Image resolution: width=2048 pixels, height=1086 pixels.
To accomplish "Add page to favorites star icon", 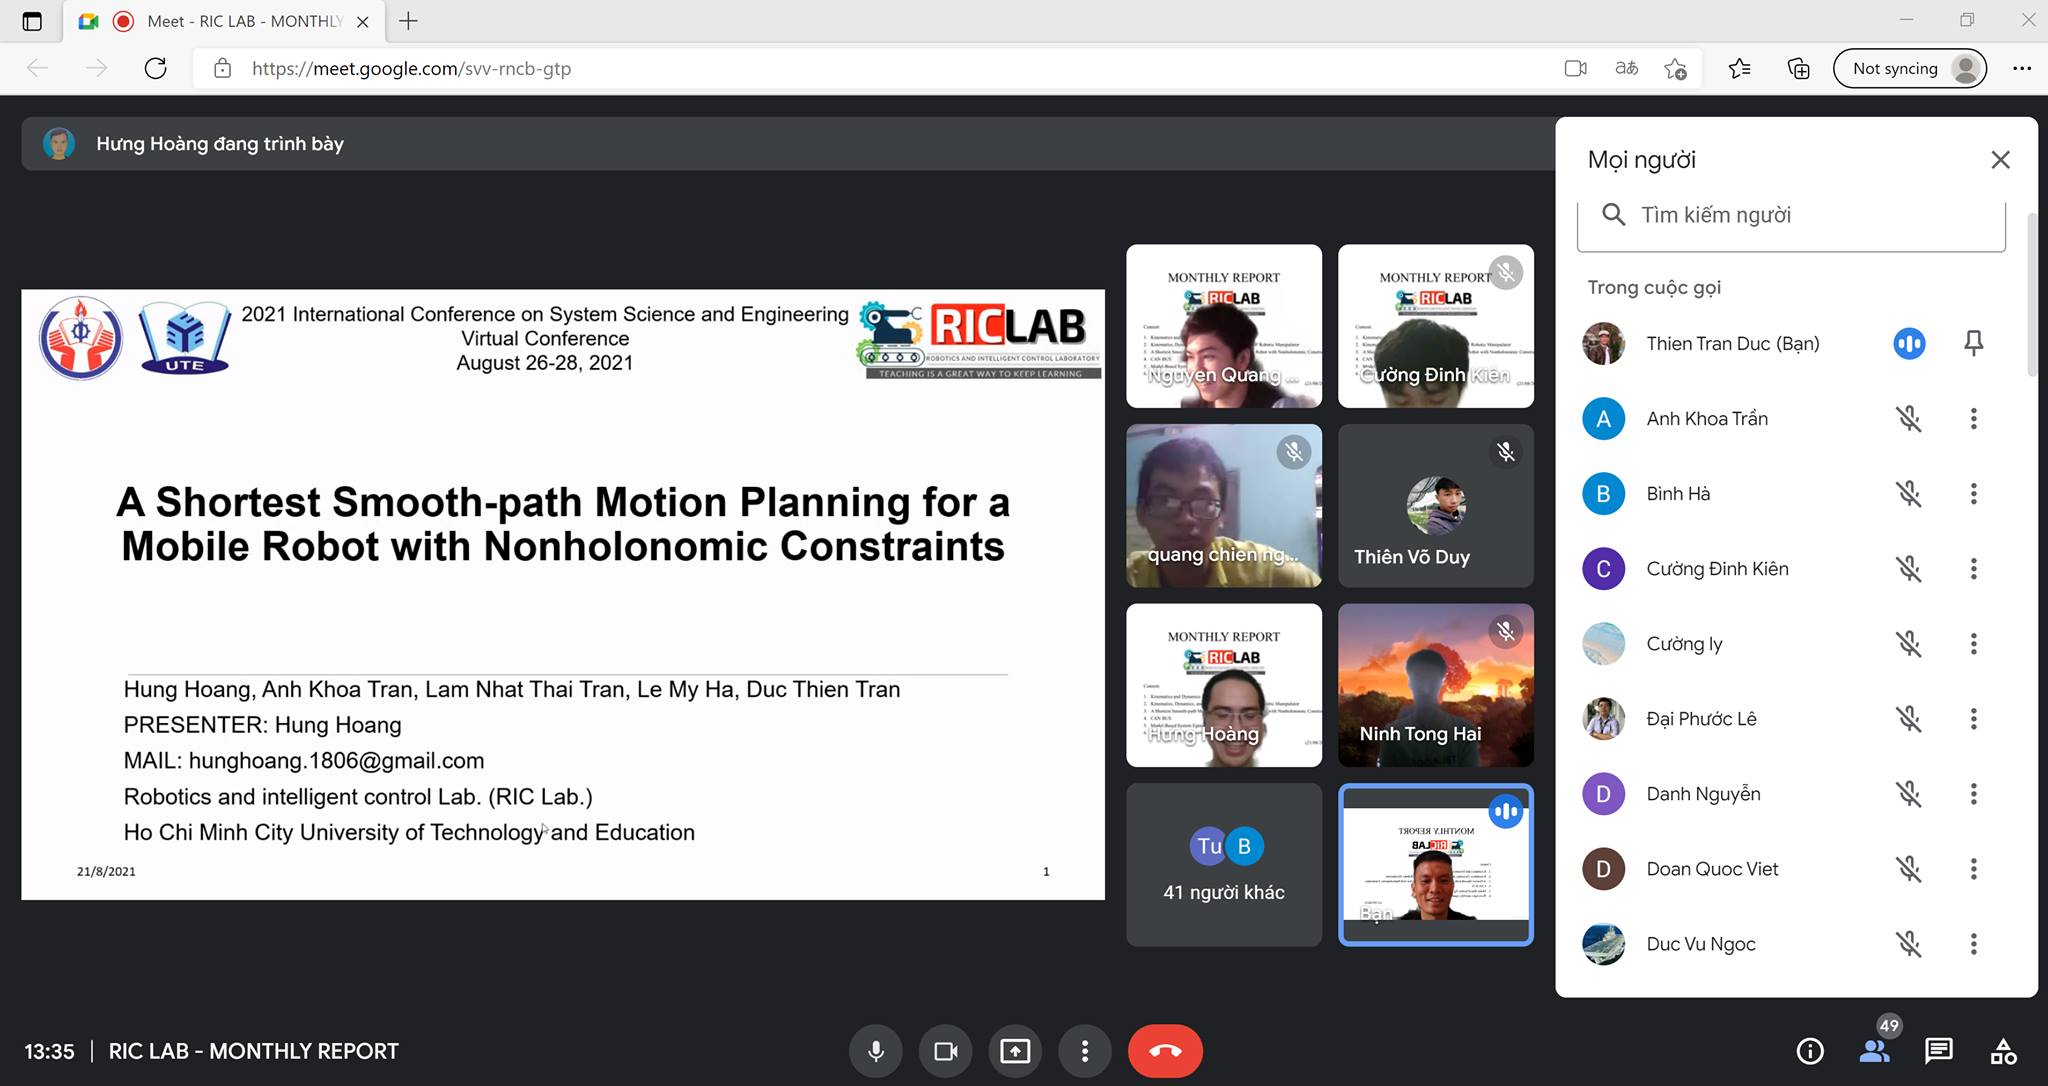I will click(1675, 68).
